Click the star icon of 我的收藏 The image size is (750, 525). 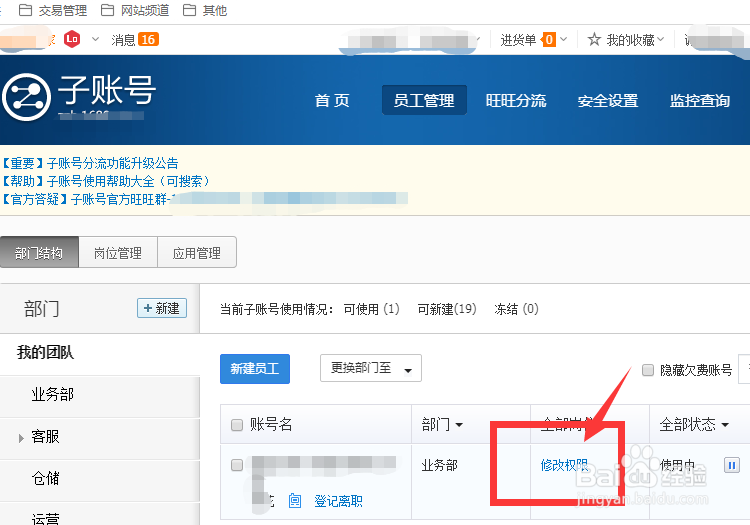tap(594, 39)
